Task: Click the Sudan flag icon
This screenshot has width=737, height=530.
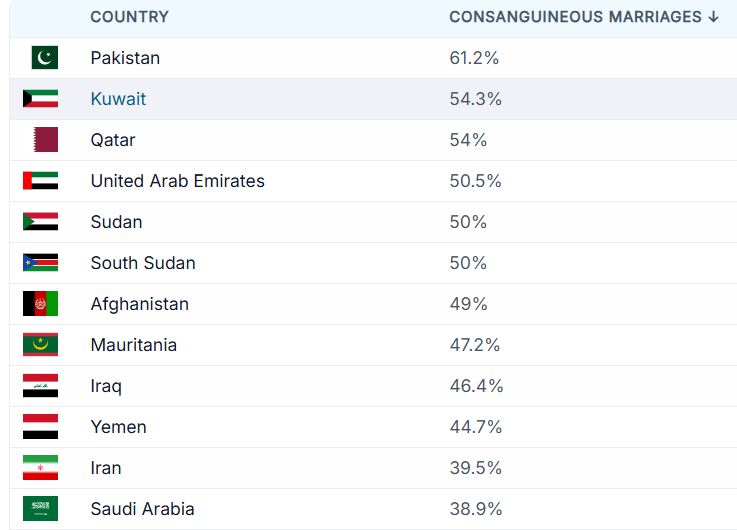Action: point(40,221)
